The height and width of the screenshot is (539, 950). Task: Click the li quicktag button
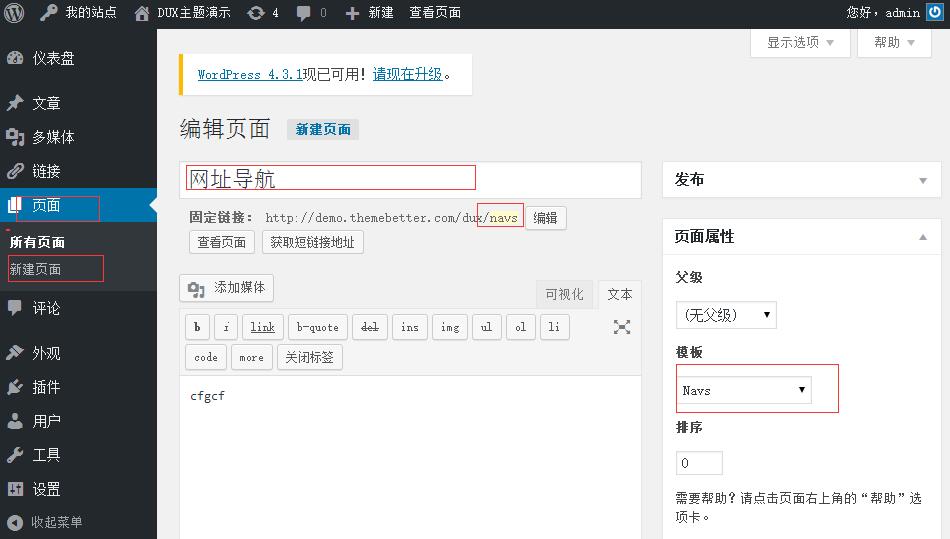[554, 327]
